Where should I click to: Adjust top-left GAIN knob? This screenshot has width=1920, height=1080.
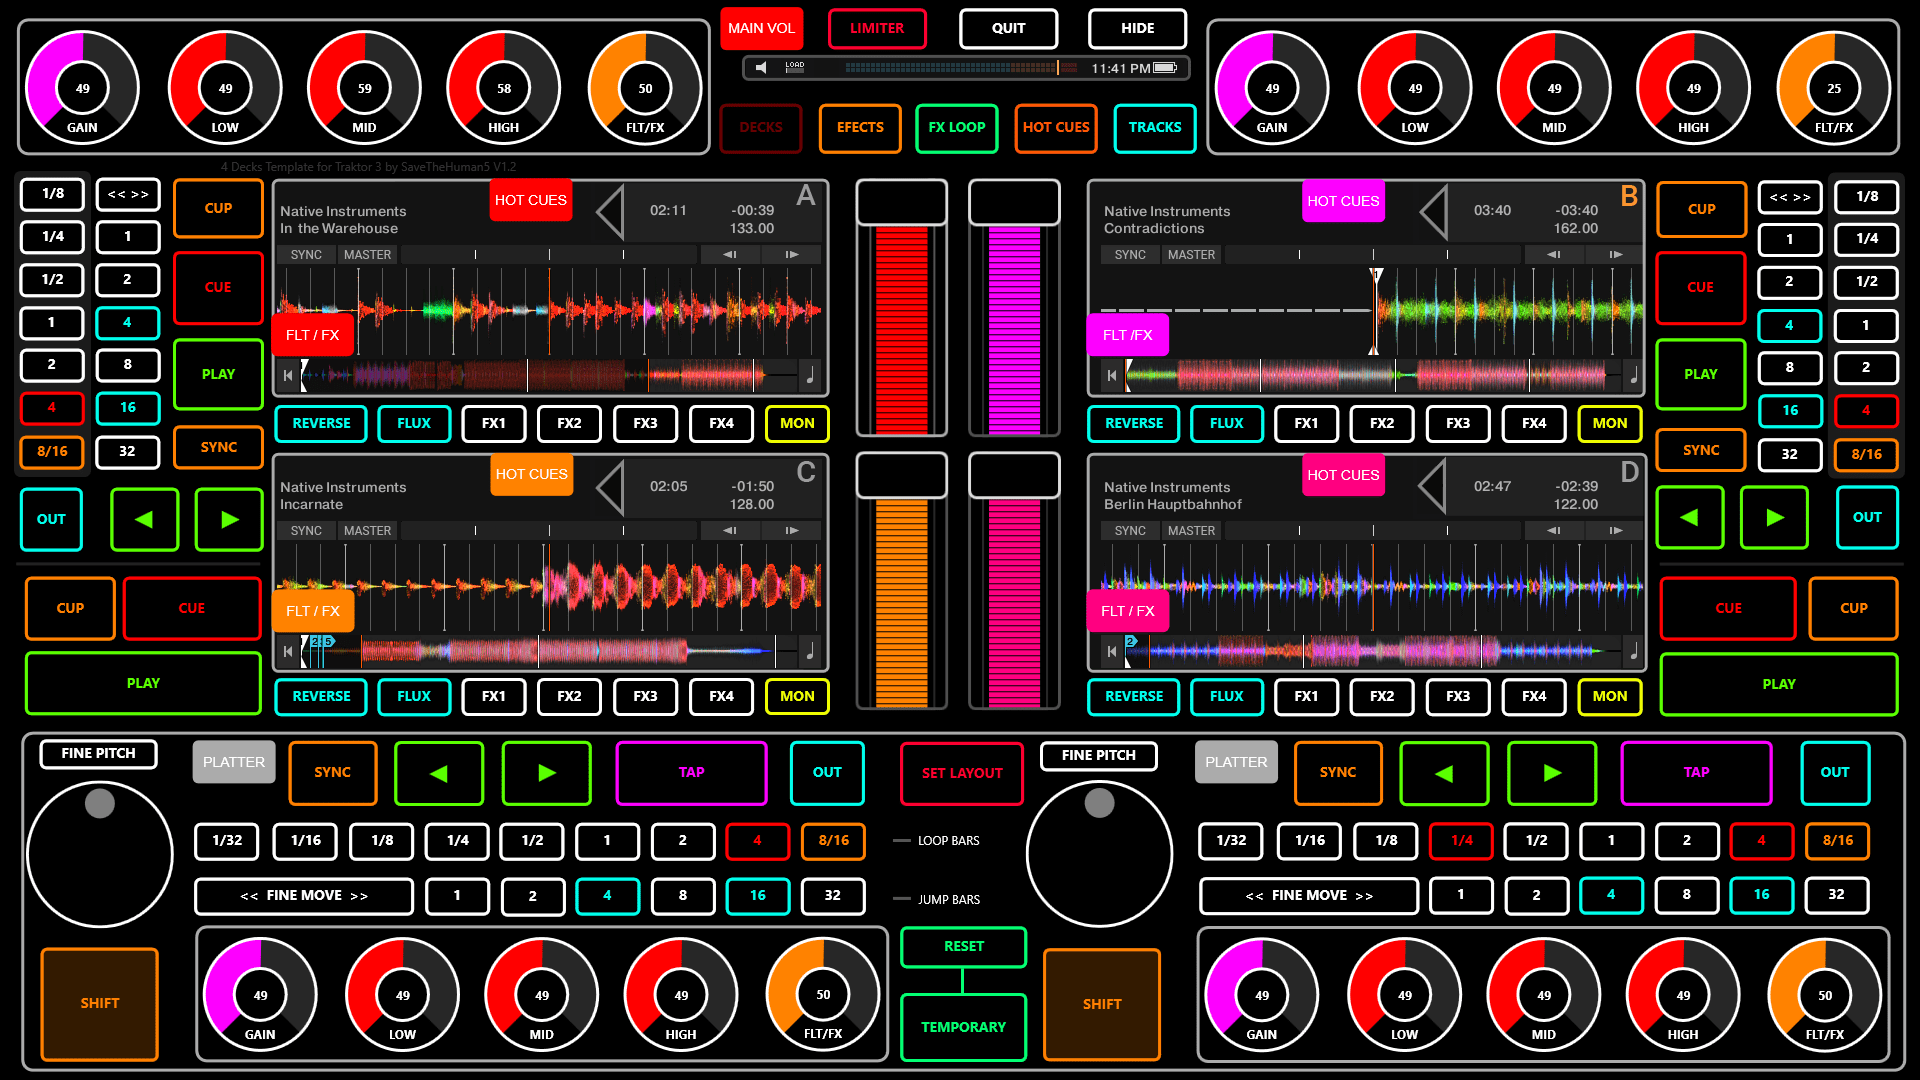(x=82, y=88)
